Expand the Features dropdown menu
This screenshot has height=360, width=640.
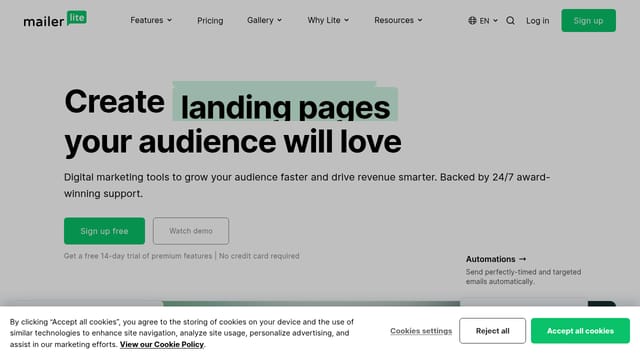click(x=151, y=20)
